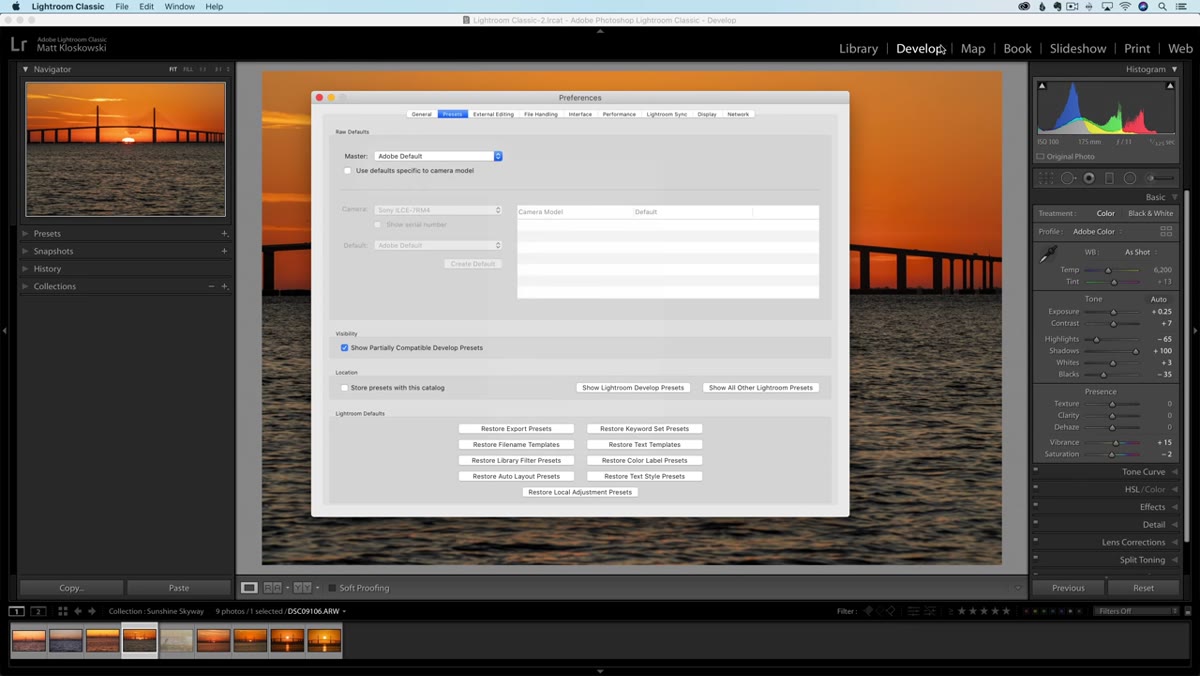Viewport: 1200px width, 676px height.
Task: Adjust the Temp slider
Action: click(1108, 270)
